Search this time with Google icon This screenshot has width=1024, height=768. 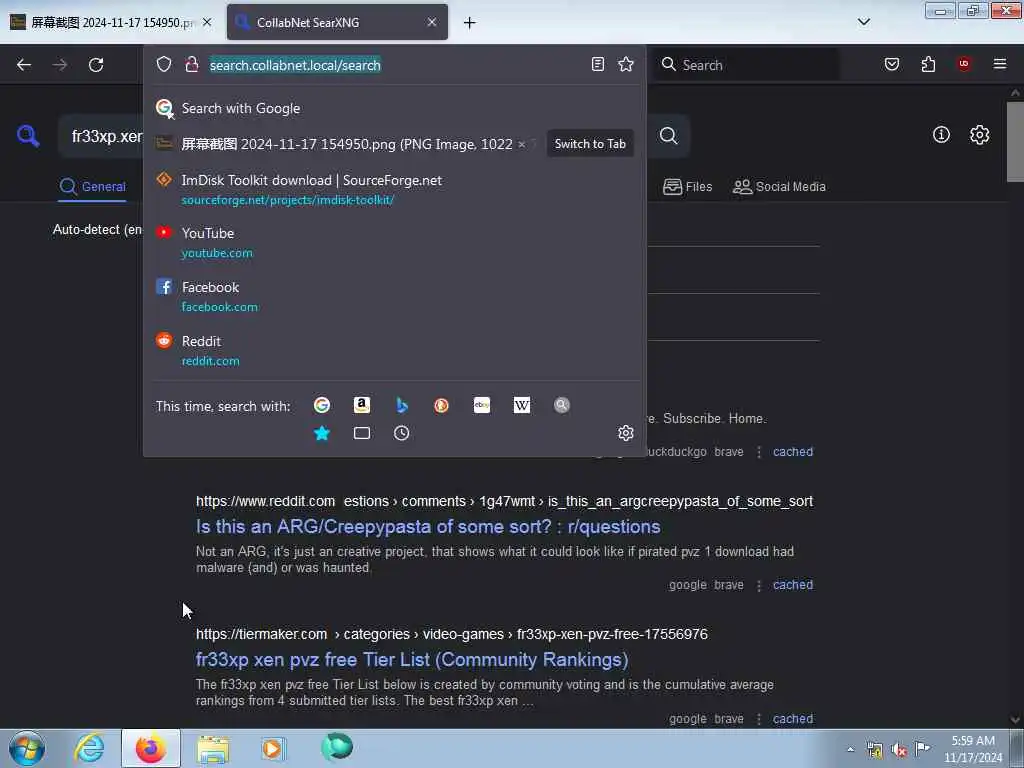[321, 405]
